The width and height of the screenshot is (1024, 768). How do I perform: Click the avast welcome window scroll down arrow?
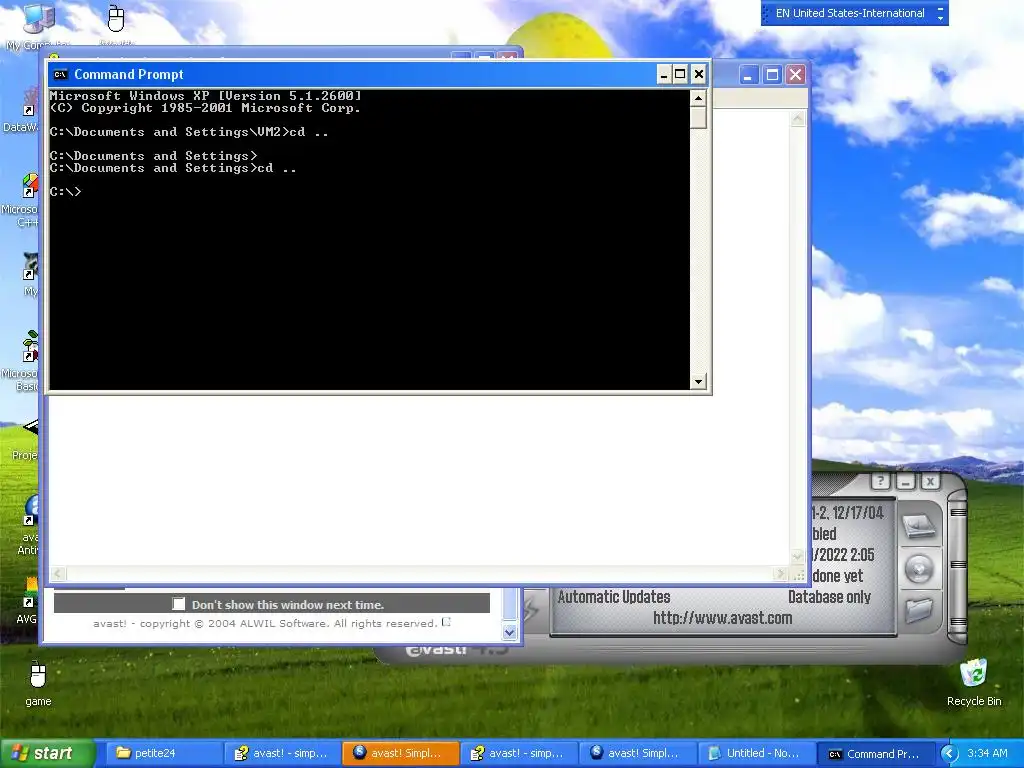click(509, 632)
